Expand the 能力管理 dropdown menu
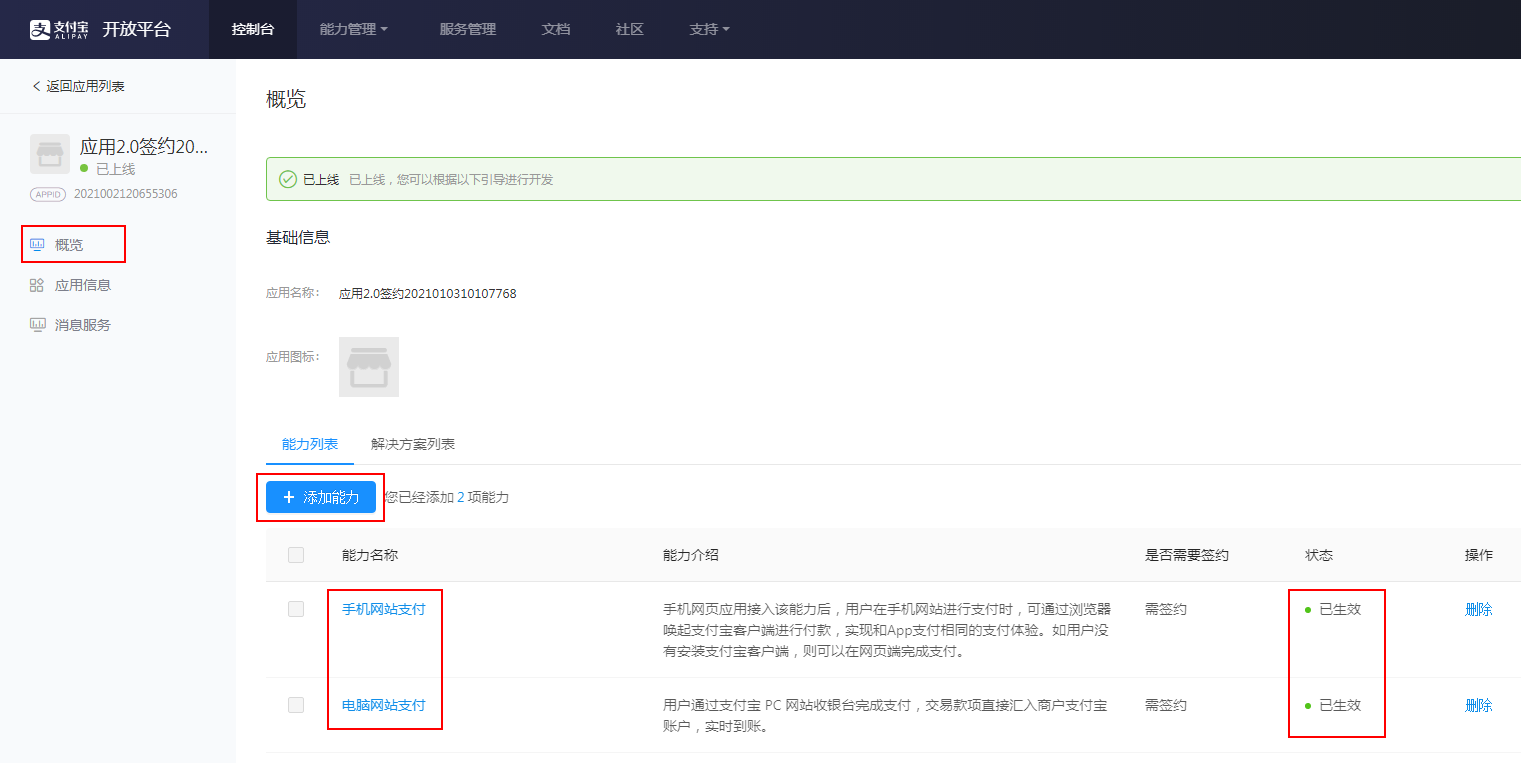 (x=353, y=29)
